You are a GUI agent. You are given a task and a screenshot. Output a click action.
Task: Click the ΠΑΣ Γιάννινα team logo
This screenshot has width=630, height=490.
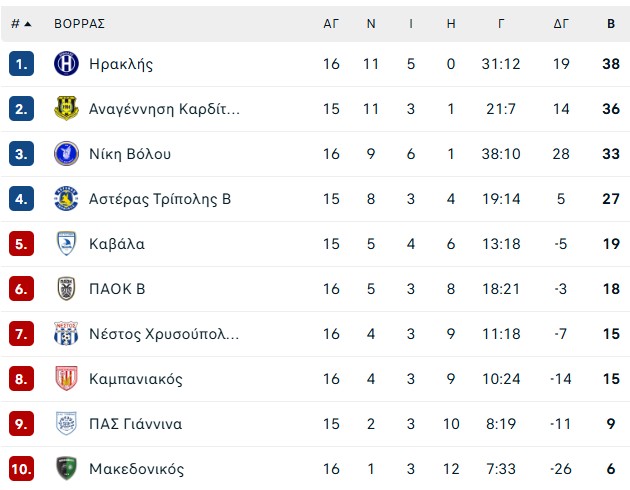pyautogui.click(x=66, y=424)
